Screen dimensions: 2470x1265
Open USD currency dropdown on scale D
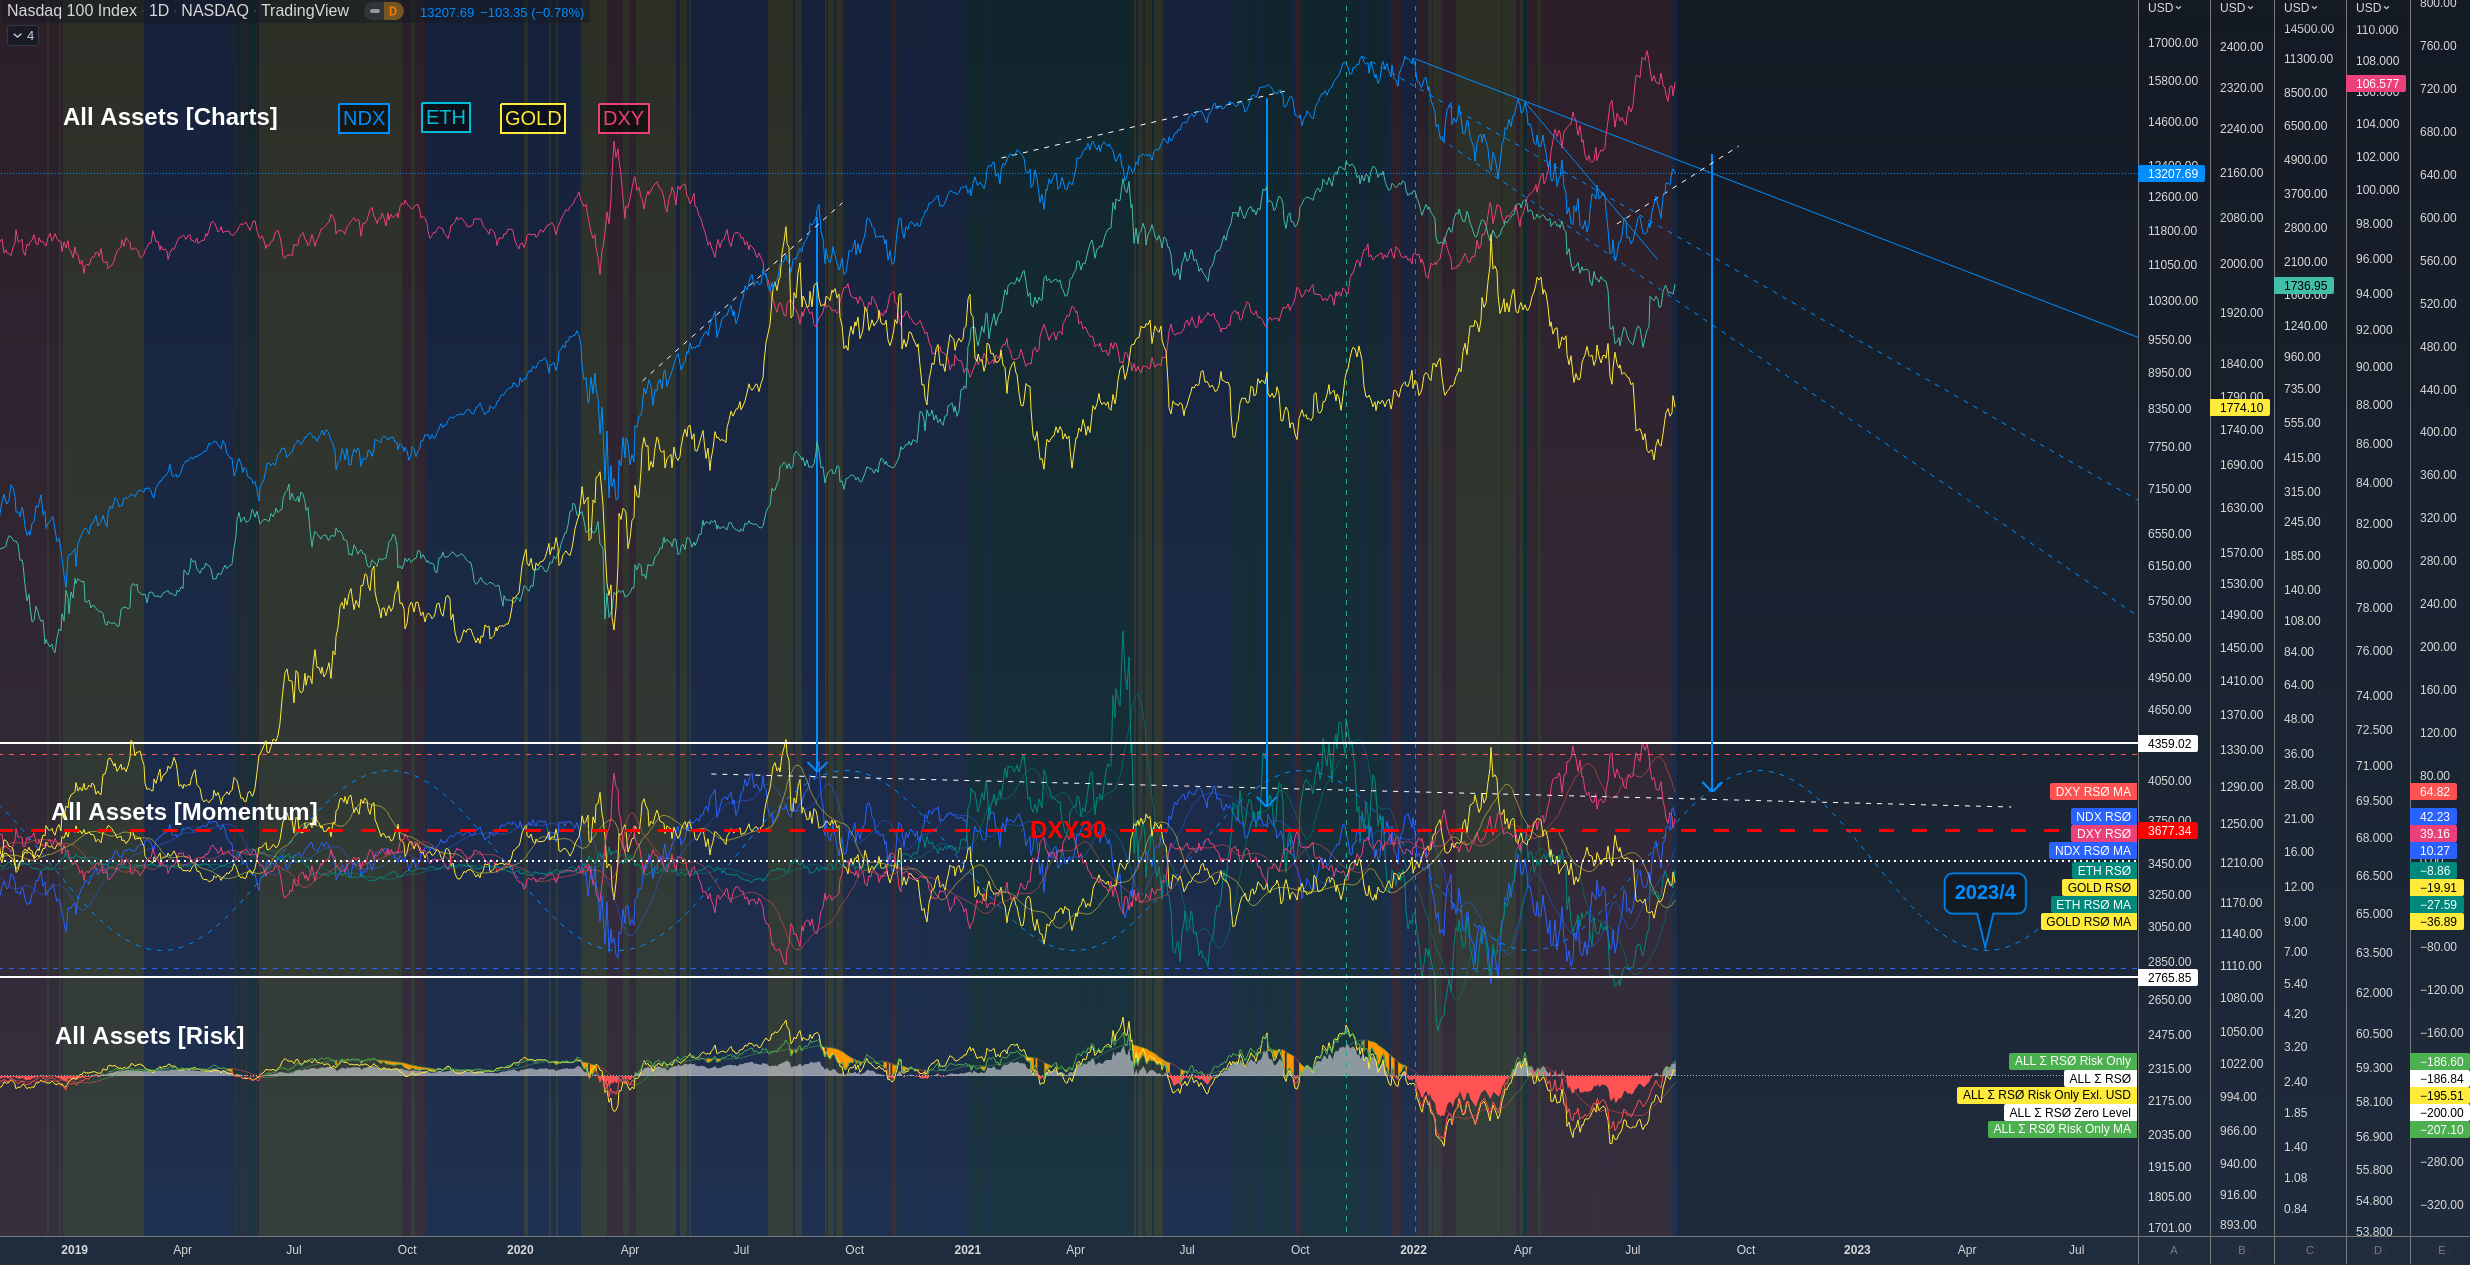click(2373, 8)
